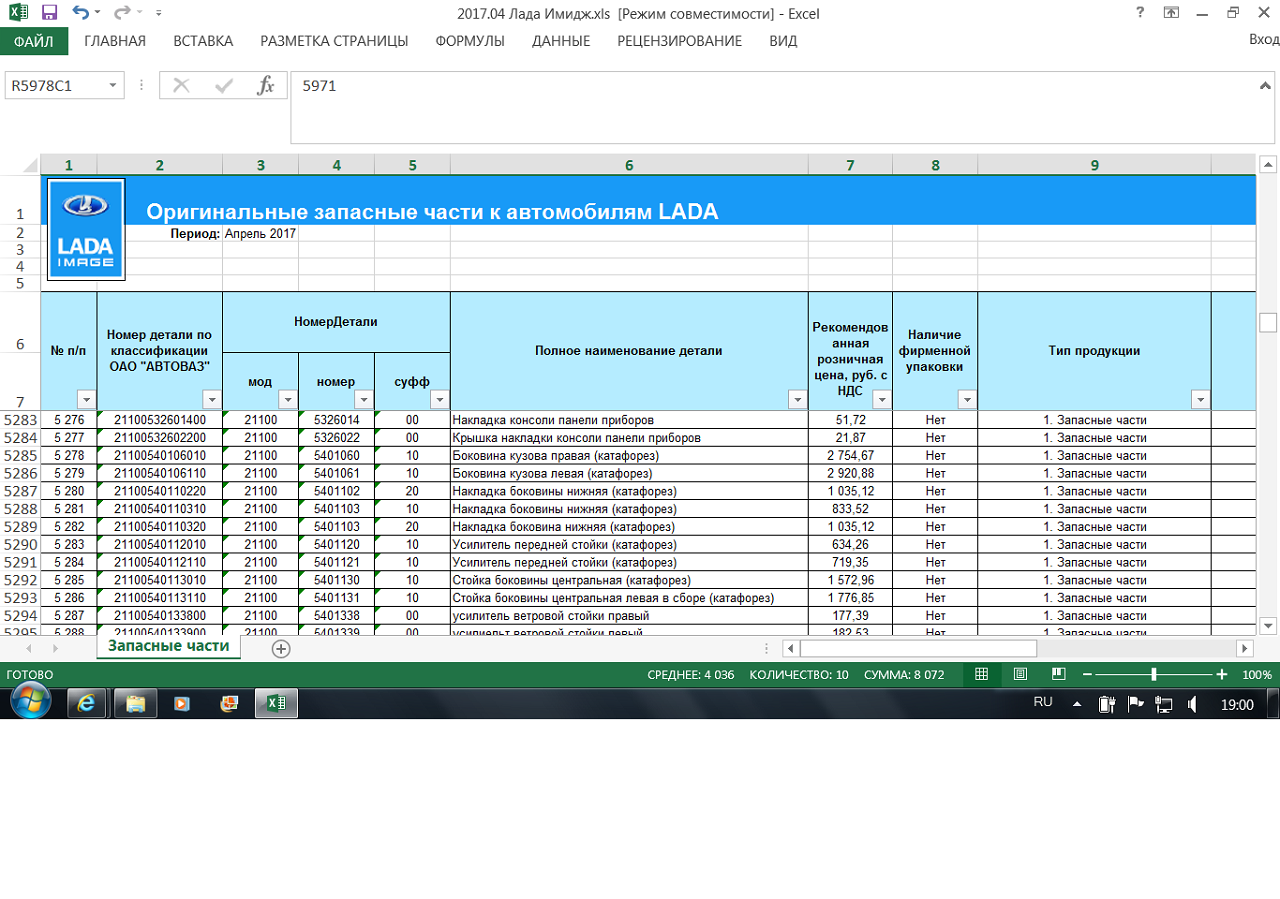
Task: Open the ФАЙЛ tab
Action: click(34, 41)
